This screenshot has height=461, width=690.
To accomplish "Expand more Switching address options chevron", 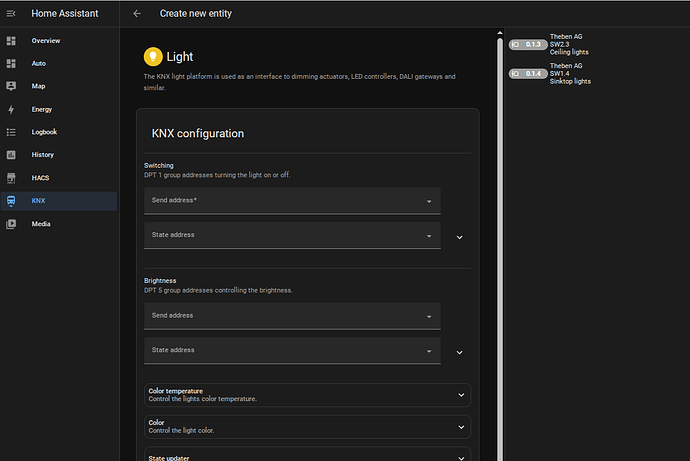I will (459, 238).
